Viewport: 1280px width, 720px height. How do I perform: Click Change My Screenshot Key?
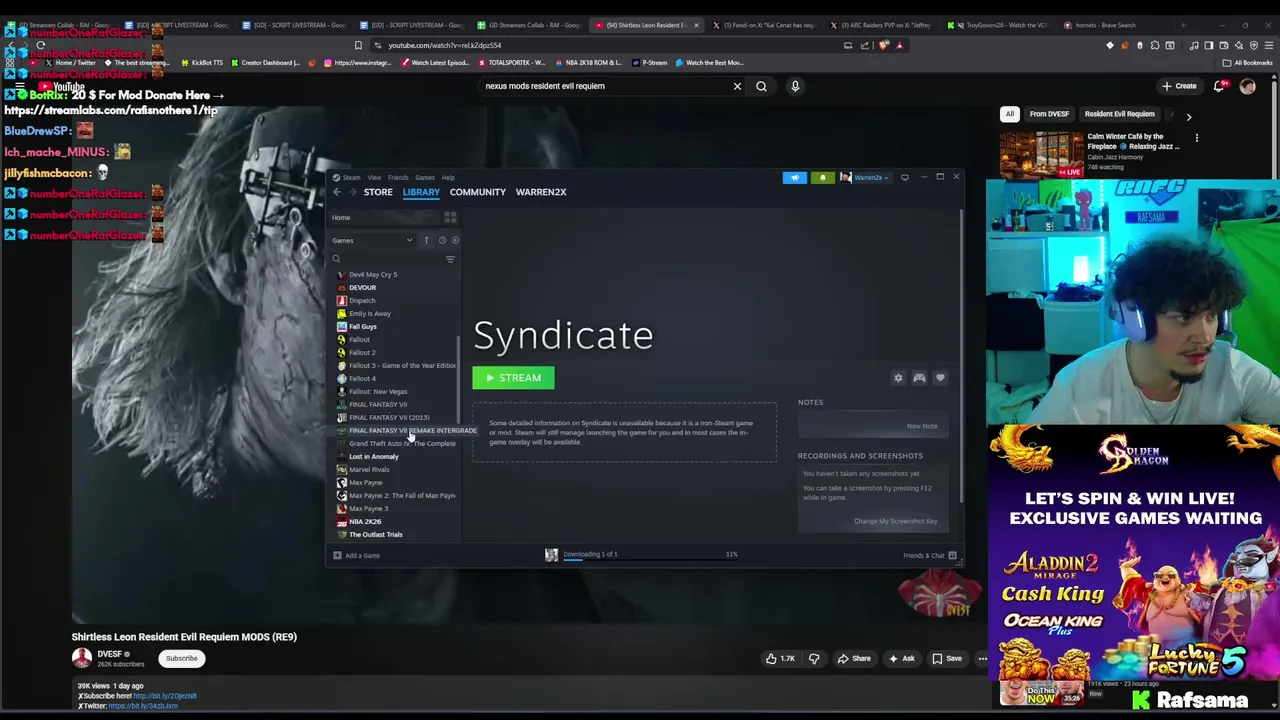895,521
